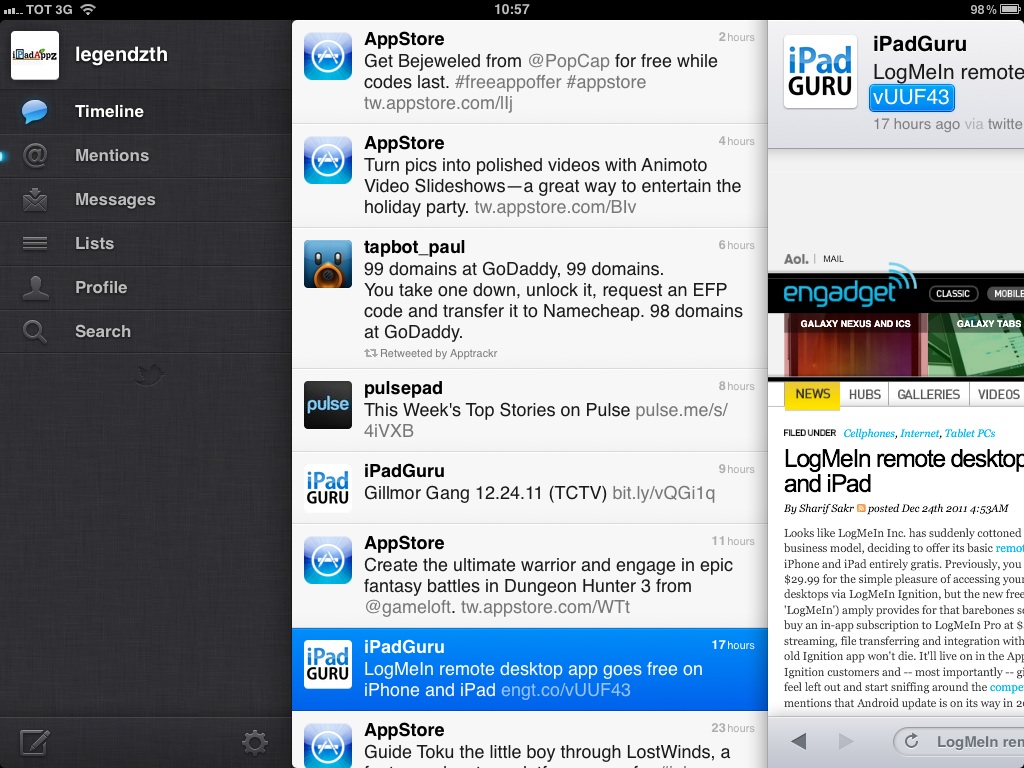Tap the Profile person silhouette icon
The height and width of the screenshot is (768, 1024).
tap(35, 287)
